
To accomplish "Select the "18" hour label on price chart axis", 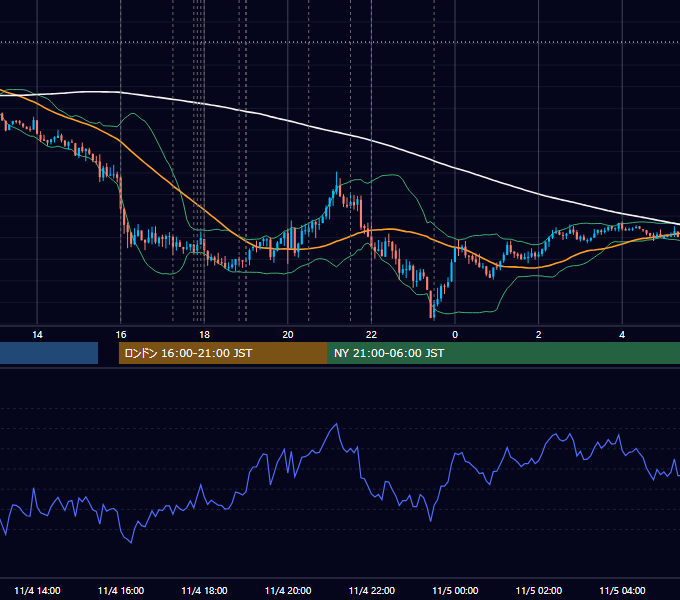I will point(204,335).
